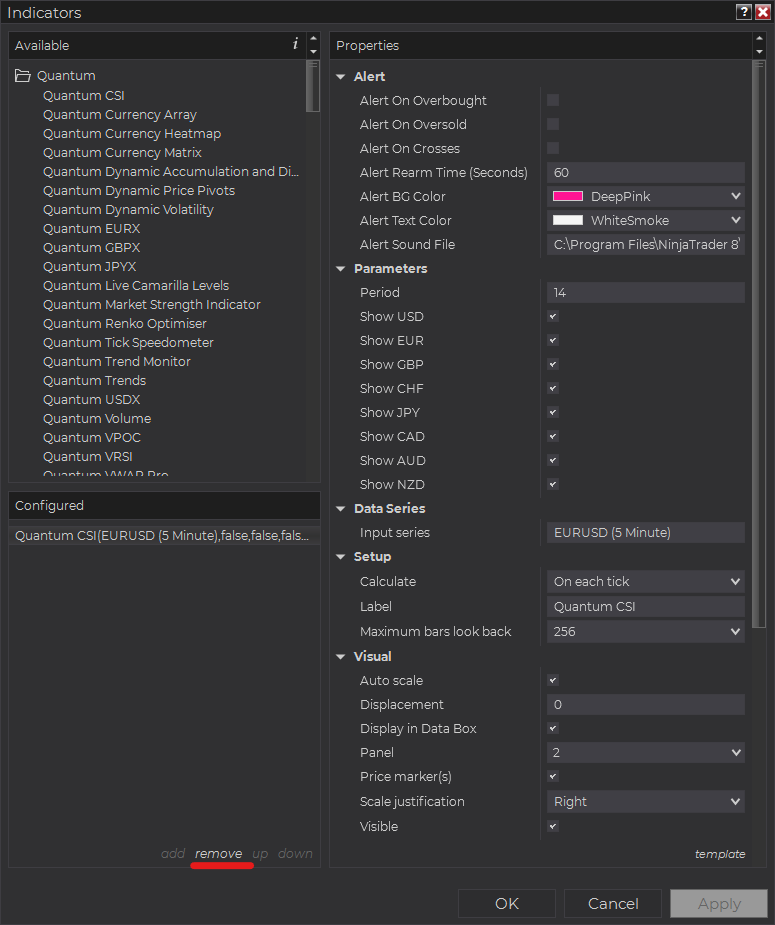Click the WhiteSmoke color swatch

point(567,220)
